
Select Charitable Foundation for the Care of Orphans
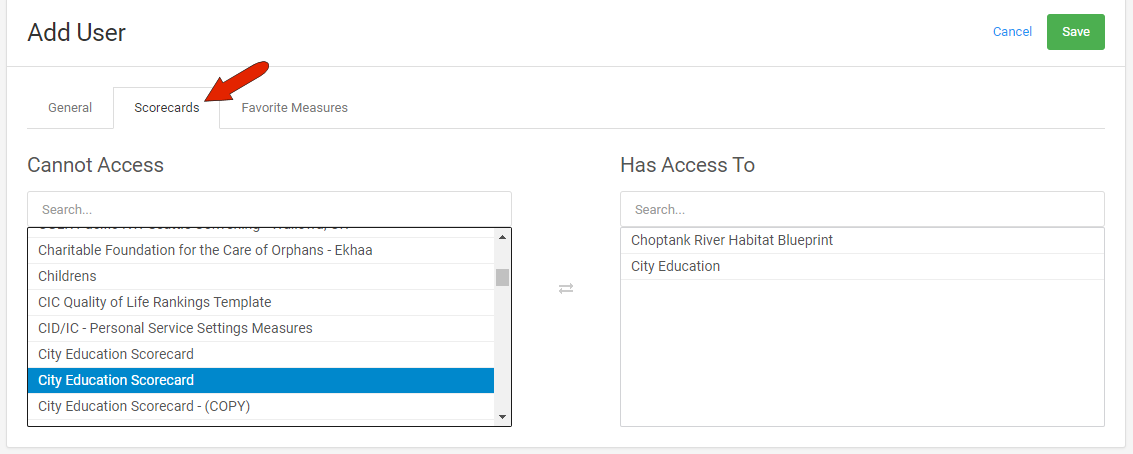pos(205,250)
